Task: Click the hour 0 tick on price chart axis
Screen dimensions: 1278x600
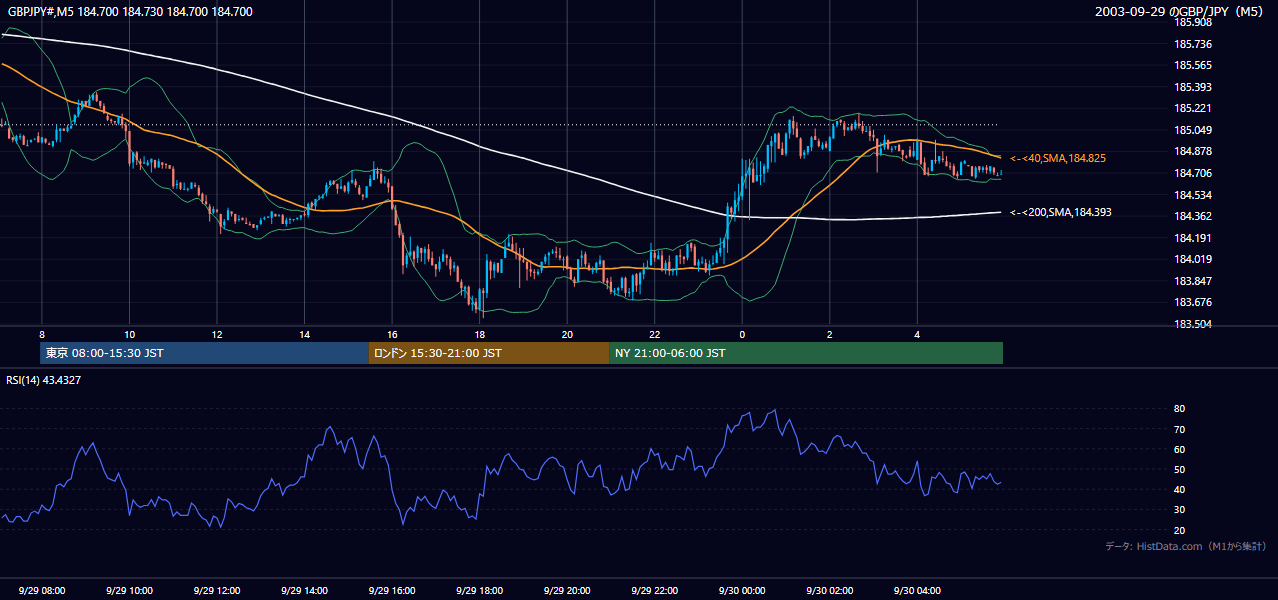Action: (x=742, y=334)
